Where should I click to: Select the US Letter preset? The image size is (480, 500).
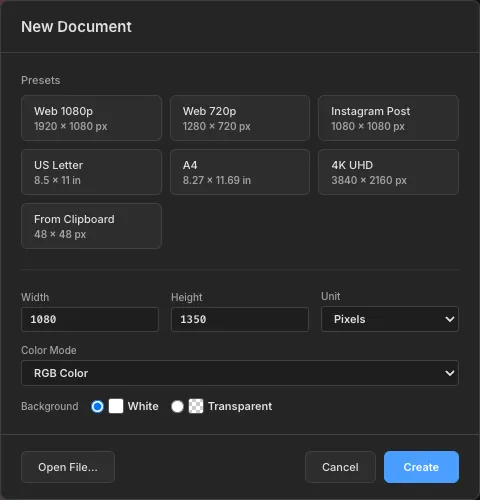[91, 172]
